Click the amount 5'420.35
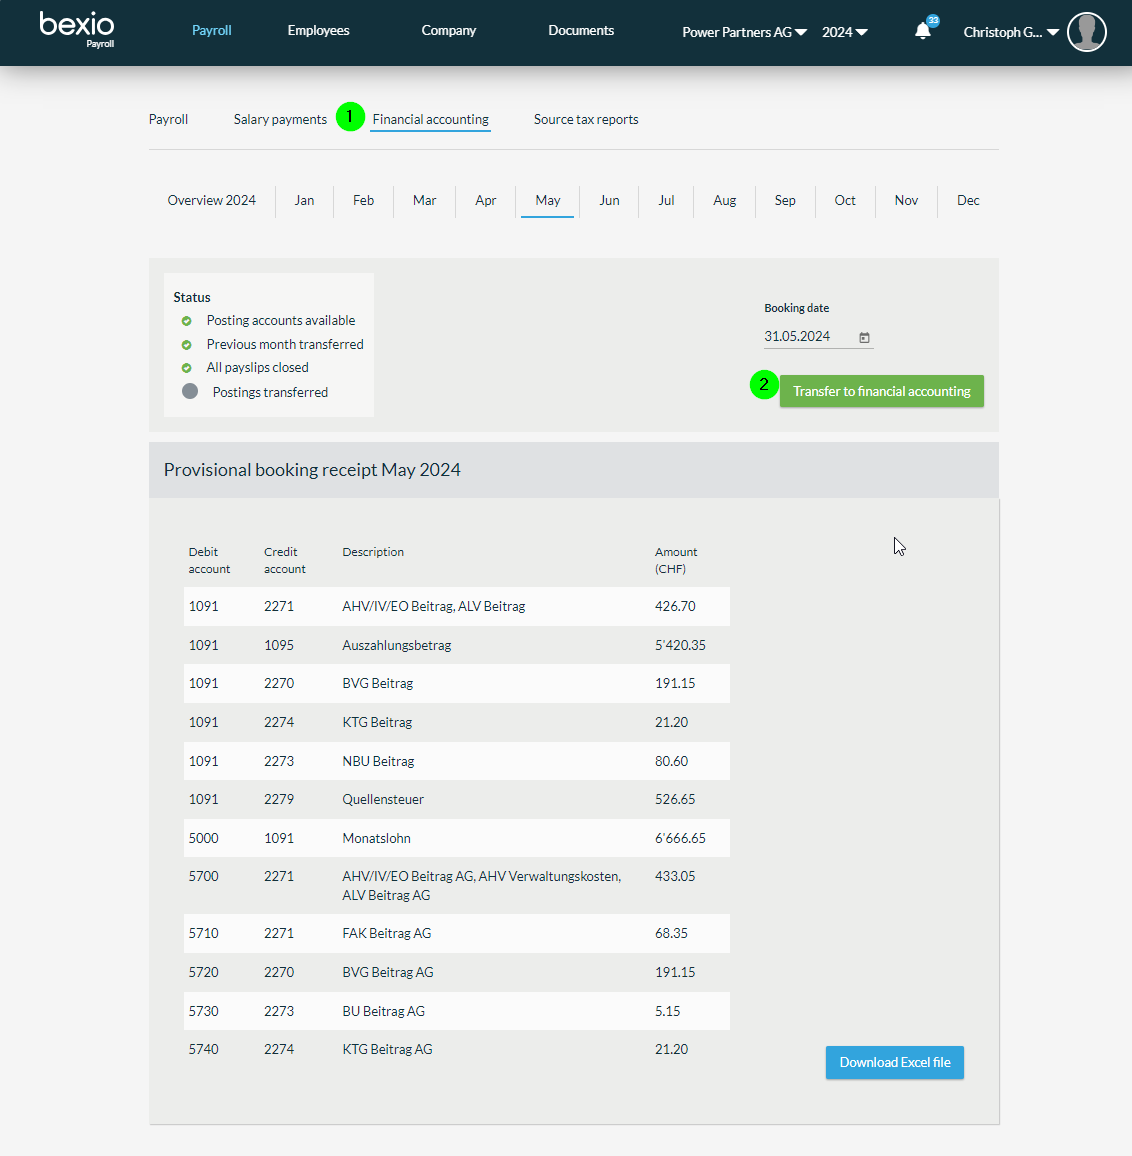This screenshot has height=1156, width=1132. [x=680, y=645]
